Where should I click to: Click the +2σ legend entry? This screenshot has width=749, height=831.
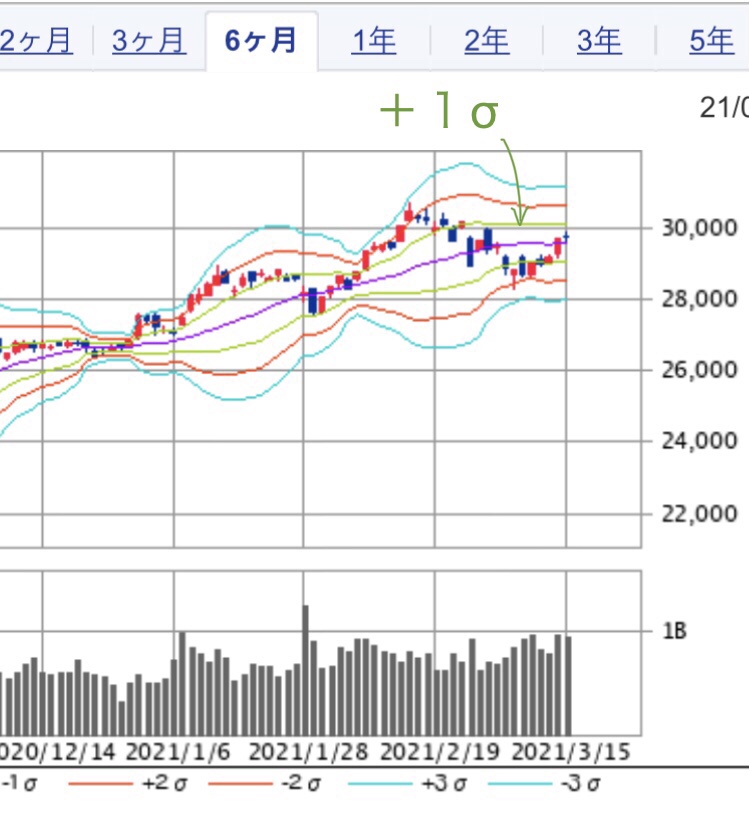[165, 783]
